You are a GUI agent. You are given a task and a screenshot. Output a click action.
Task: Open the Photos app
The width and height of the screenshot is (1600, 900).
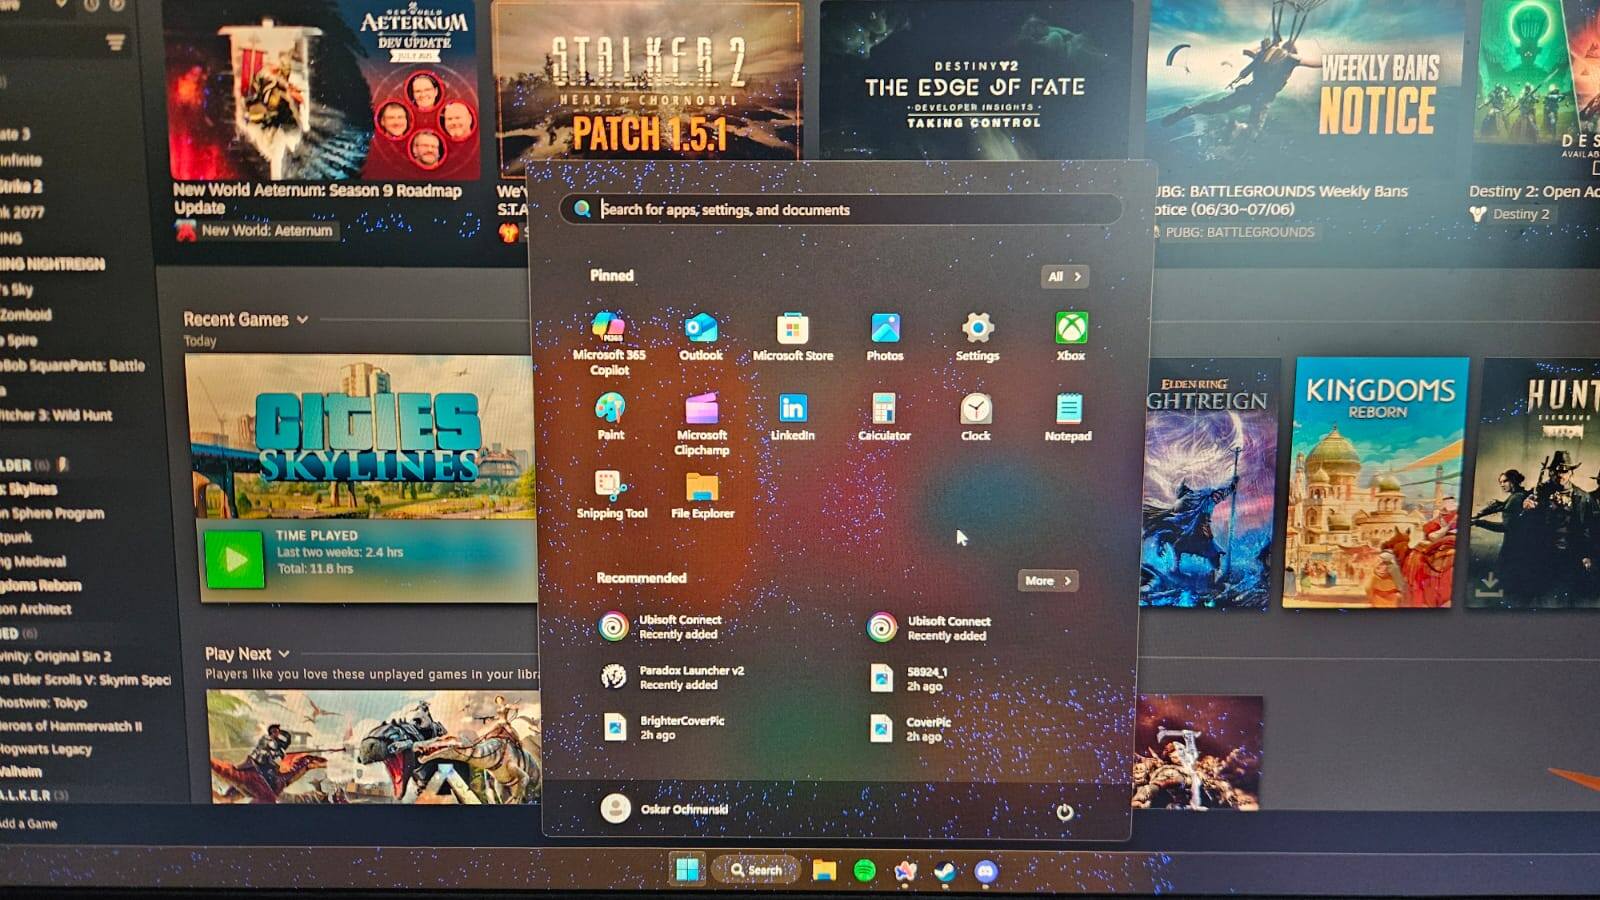885,337
